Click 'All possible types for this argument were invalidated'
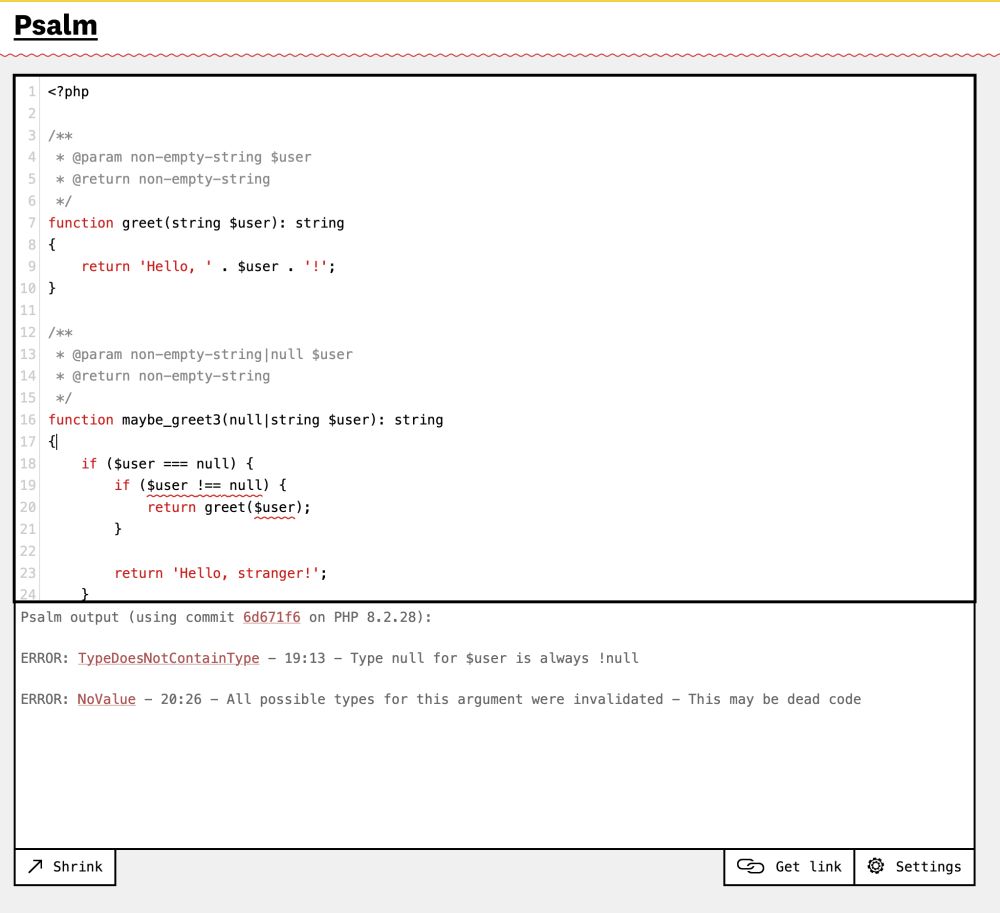This screenshot has height=913, width=1000. coord(445,699)
